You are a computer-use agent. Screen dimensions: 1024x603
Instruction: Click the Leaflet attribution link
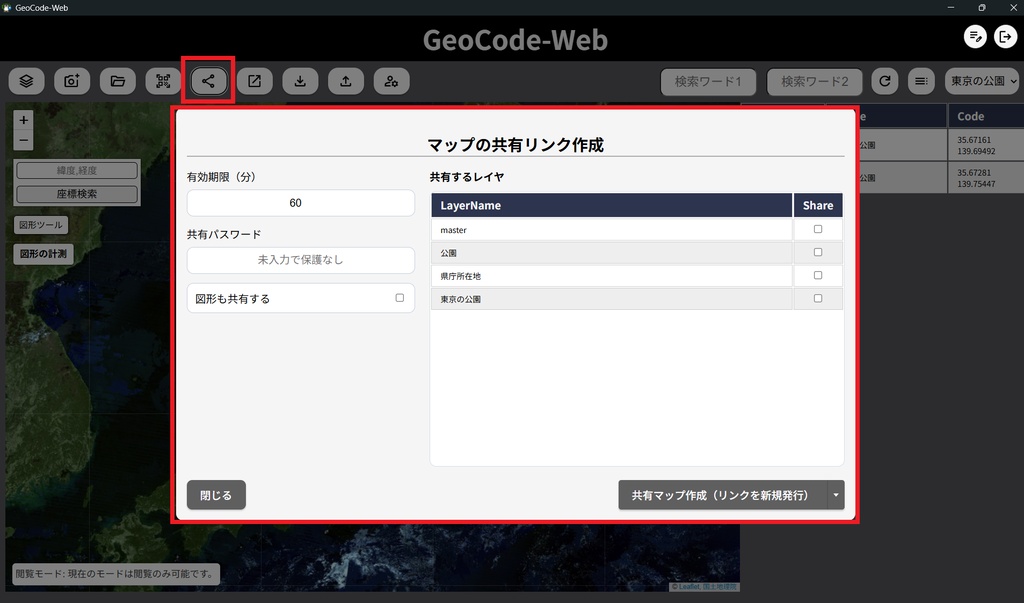click(x=689, y=587)
